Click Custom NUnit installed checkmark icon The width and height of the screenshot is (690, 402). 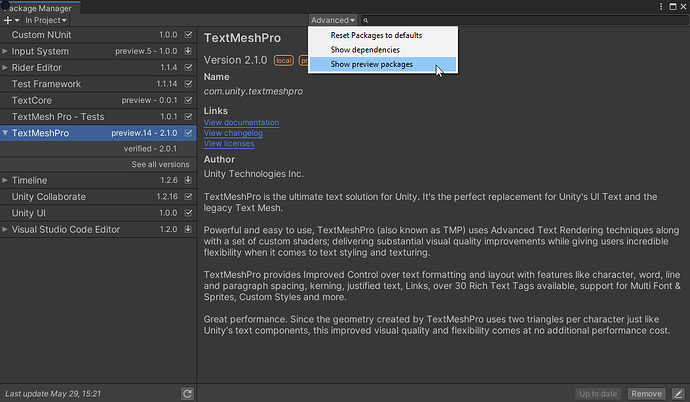[x=188, y=35]
